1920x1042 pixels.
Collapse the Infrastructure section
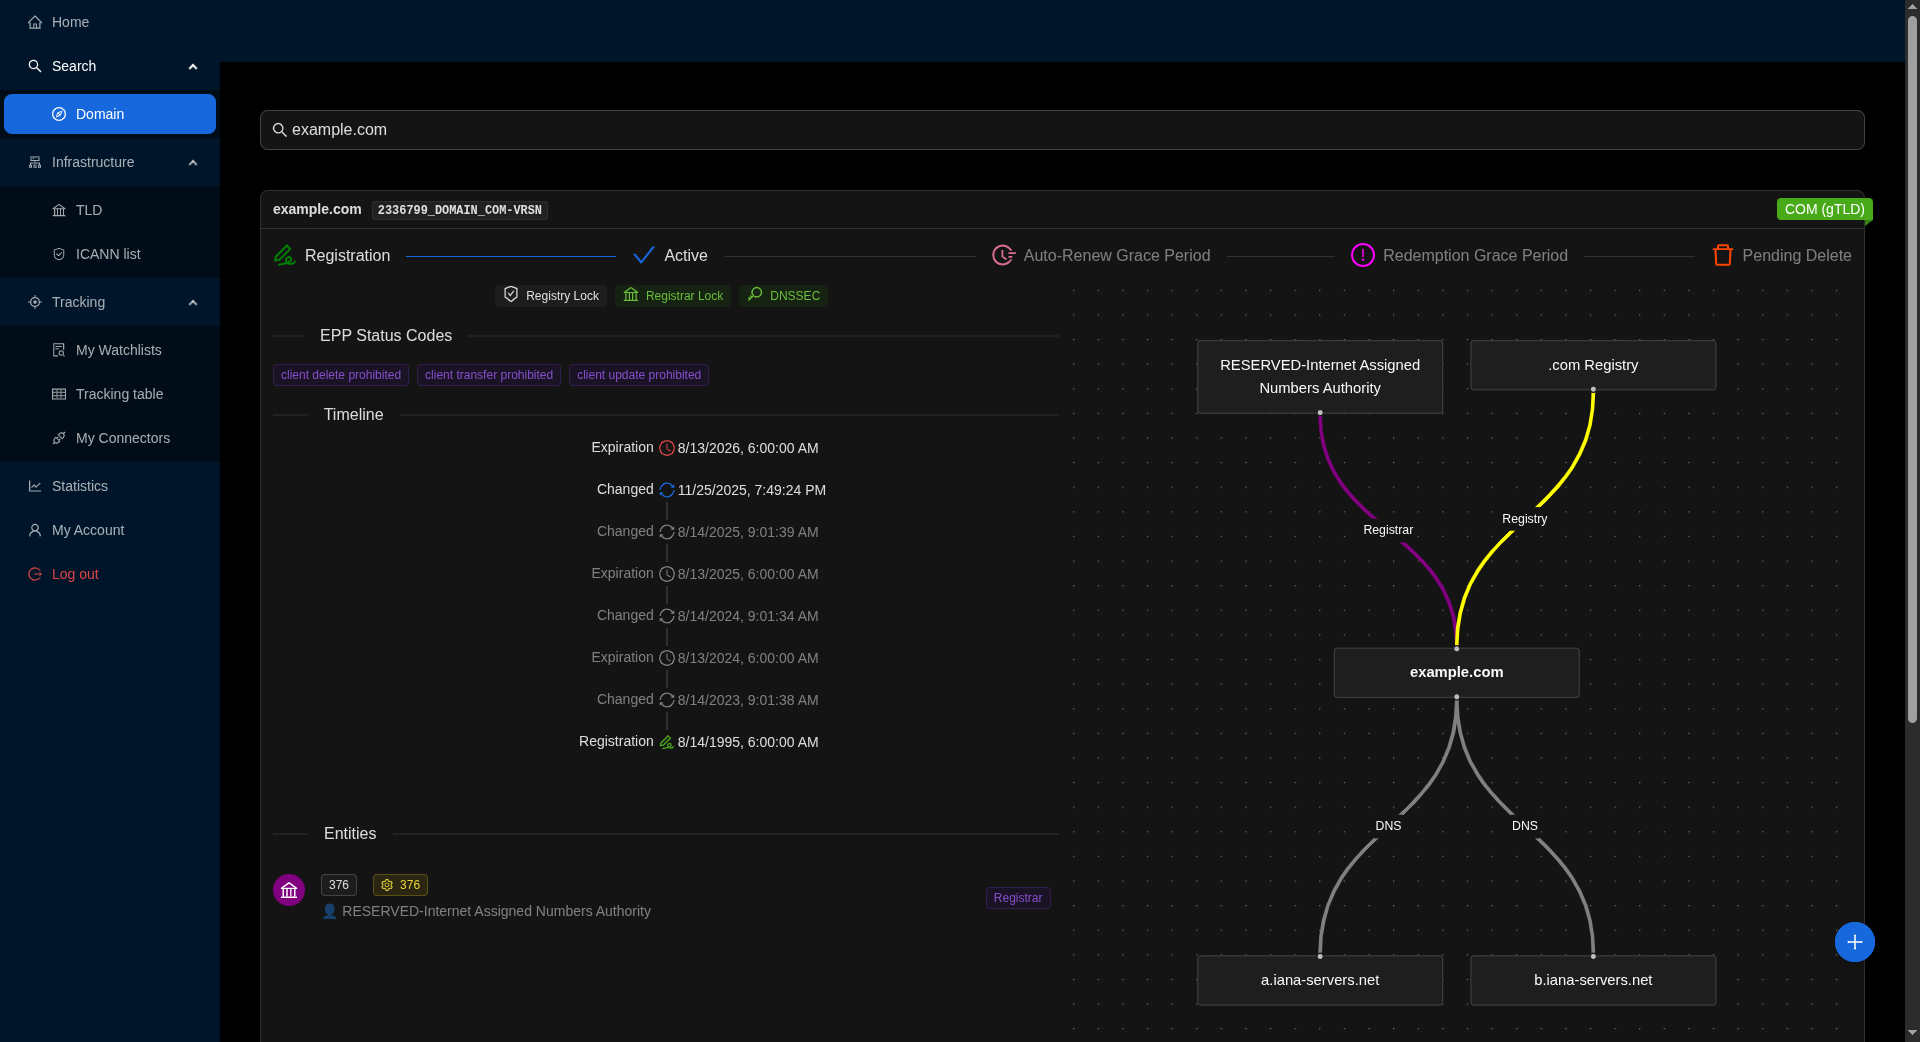[192, 162]
